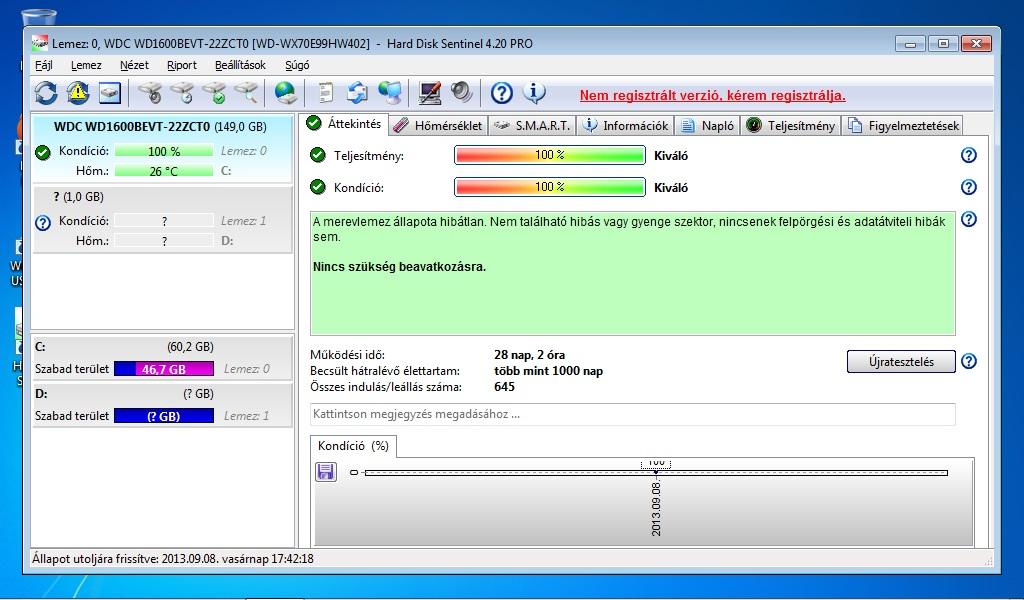
Task: Click the blue question icon of the unknown disk
Action: (42, 223)
